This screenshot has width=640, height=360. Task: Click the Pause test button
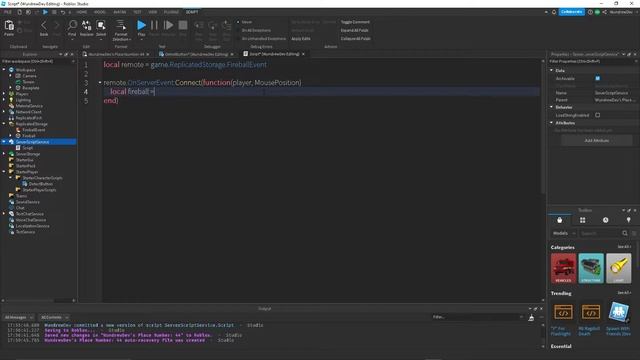(x=154, y=25)
